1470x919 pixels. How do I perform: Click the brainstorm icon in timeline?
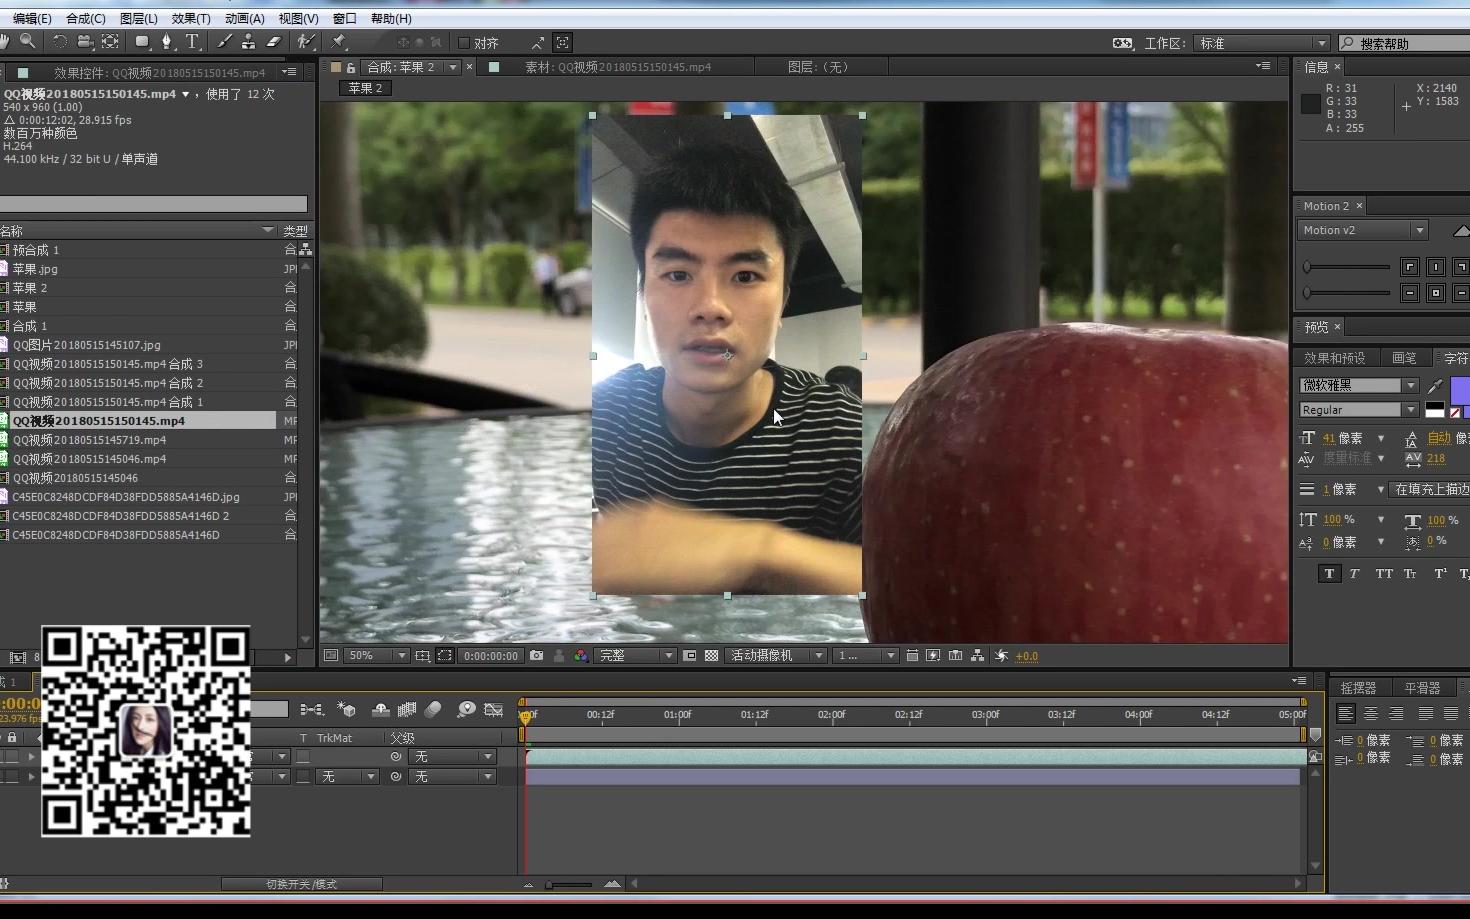point(466,709)
